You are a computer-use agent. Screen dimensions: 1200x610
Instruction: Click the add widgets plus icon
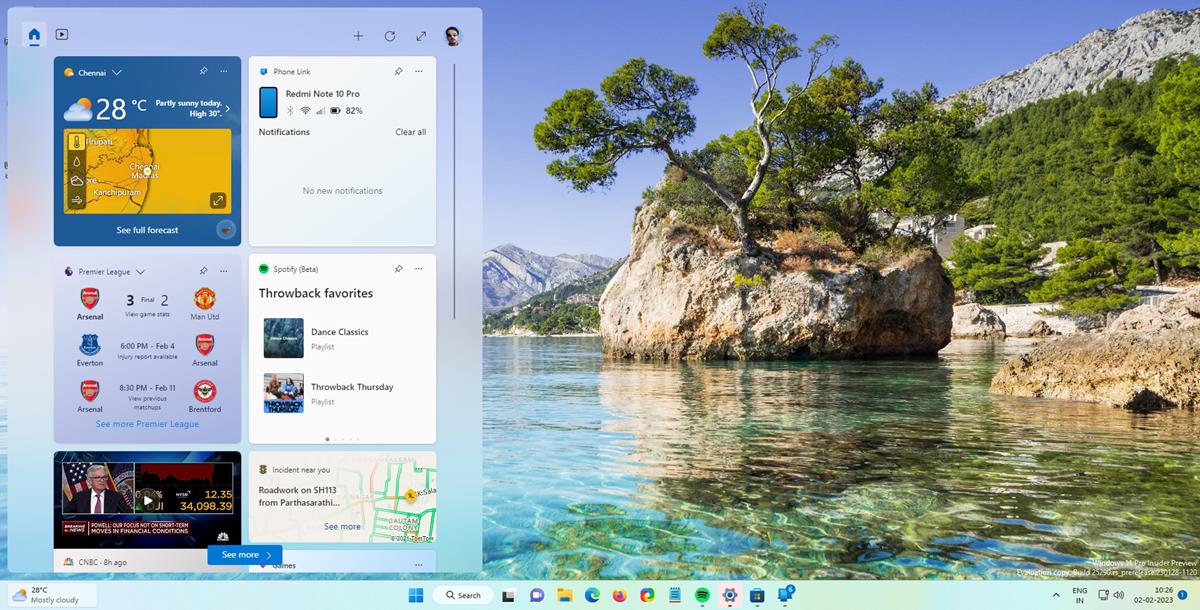click(358, 36)
